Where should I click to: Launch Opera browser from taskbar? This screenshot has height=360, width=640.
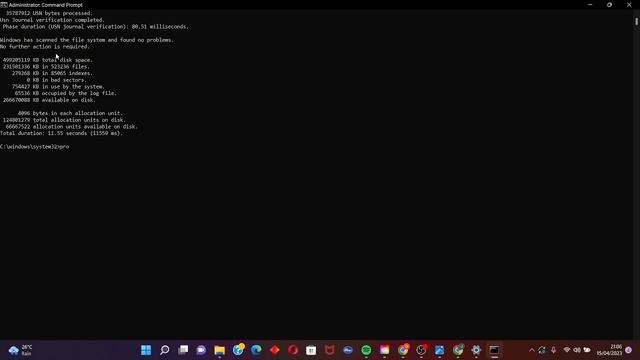tap(293, 350)
